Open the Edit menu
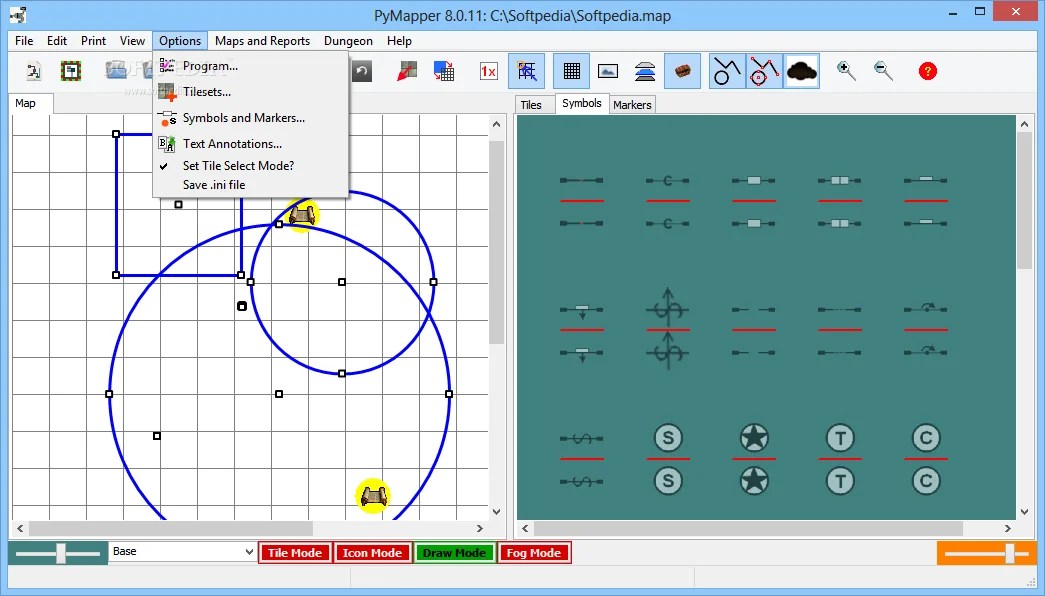This screenshot has width=1045, height=596. (x=57, y=41)
